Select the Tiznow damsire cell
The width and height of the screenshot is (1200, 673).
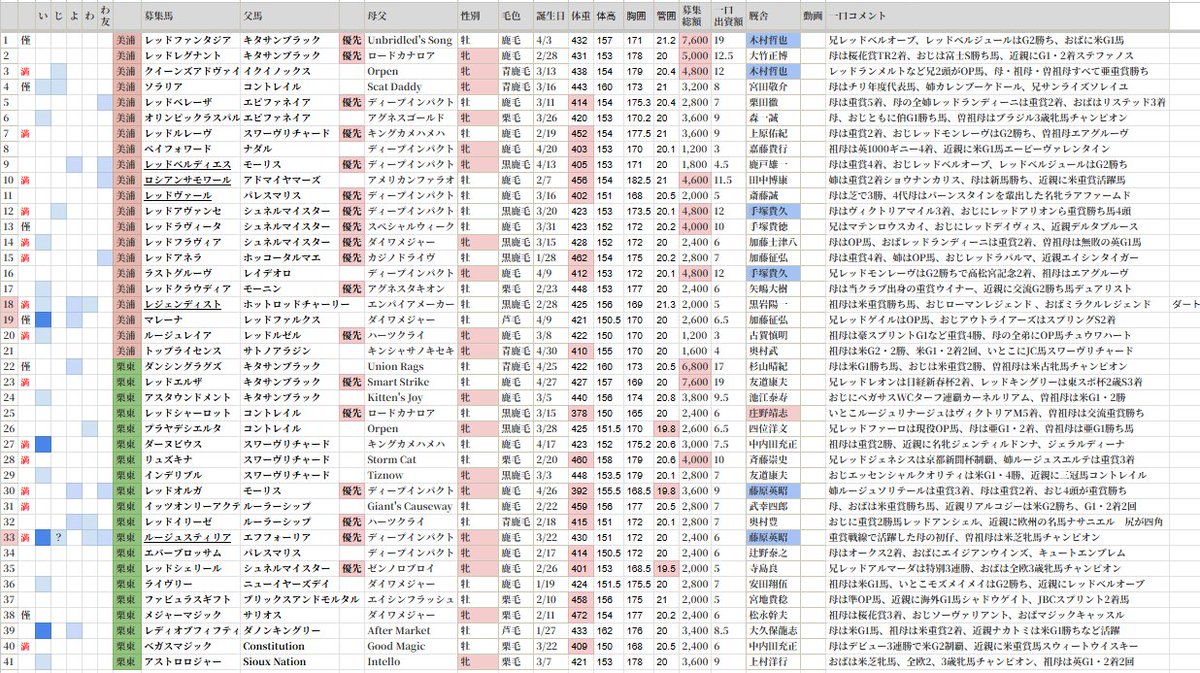point(385,475)
